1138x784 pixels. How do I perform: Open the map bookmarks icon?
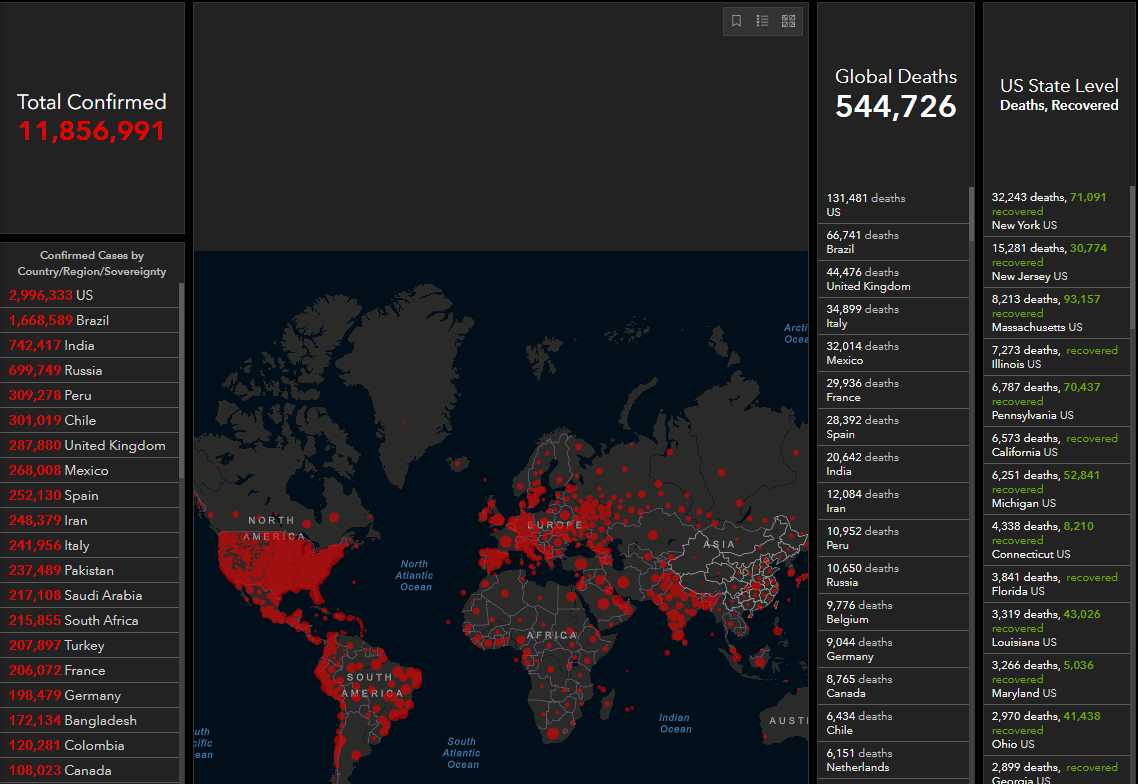pyautogui.click(x=737, y=21)
